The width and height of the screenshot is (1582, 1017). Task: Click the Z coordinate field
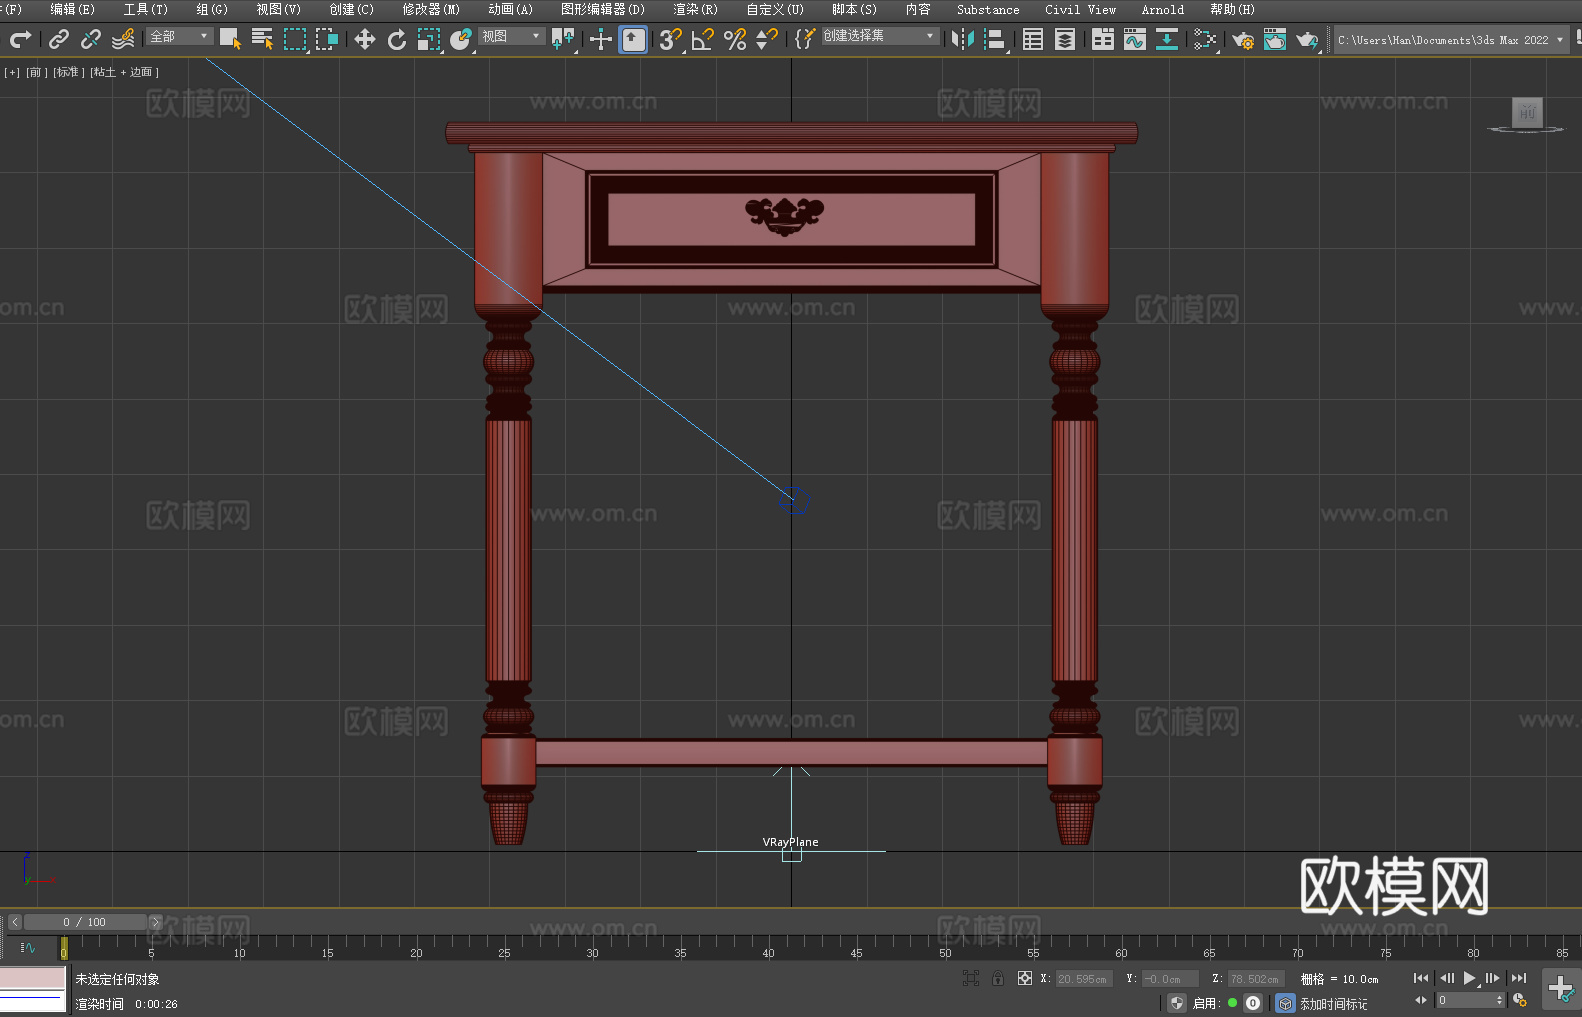pyautogui.click(x=1254, y=979)
